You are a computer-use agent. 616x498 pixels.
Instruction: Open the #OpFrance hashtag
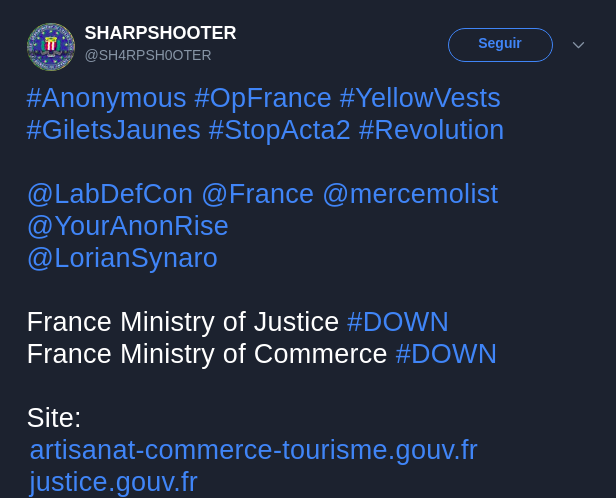click(263, 98)
